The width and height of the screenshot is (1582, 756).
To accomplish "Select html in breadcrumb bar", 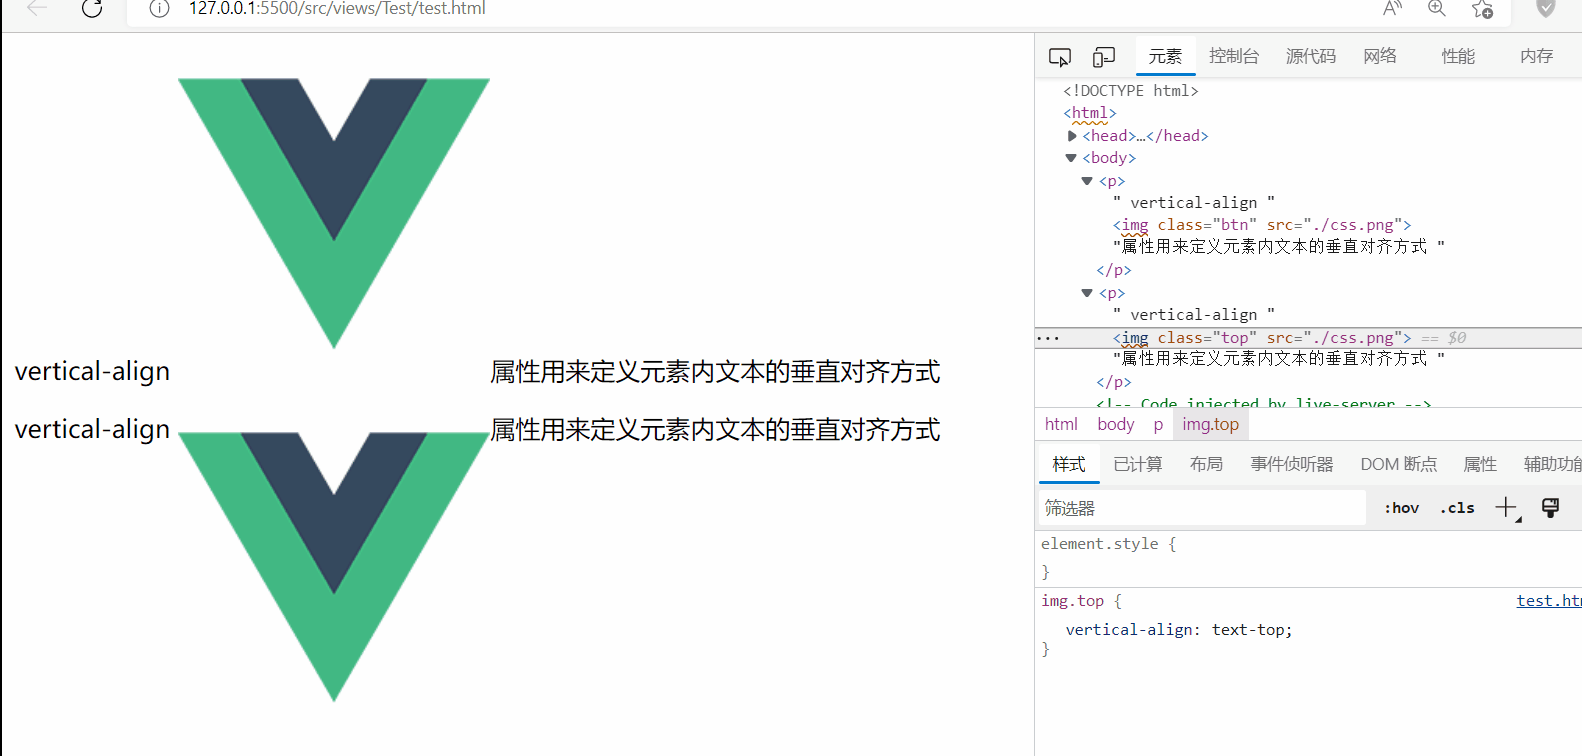I will point(1061,424).
